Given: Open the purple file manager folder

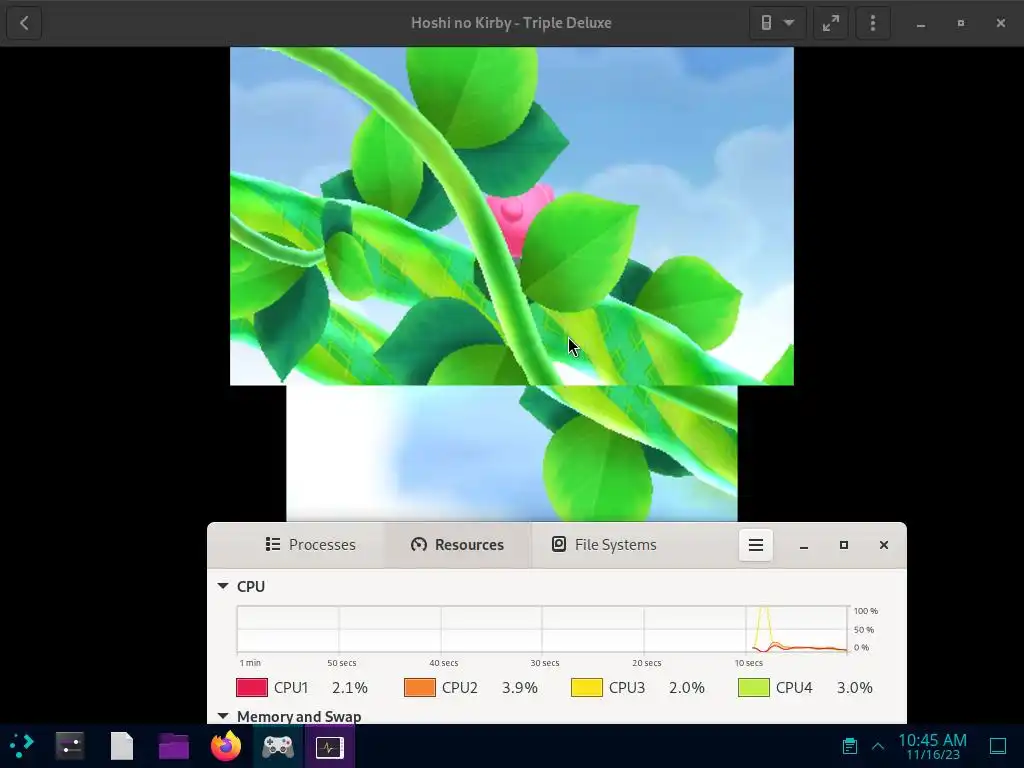Looking at the screenshot, I should click(x=173, y=746).
